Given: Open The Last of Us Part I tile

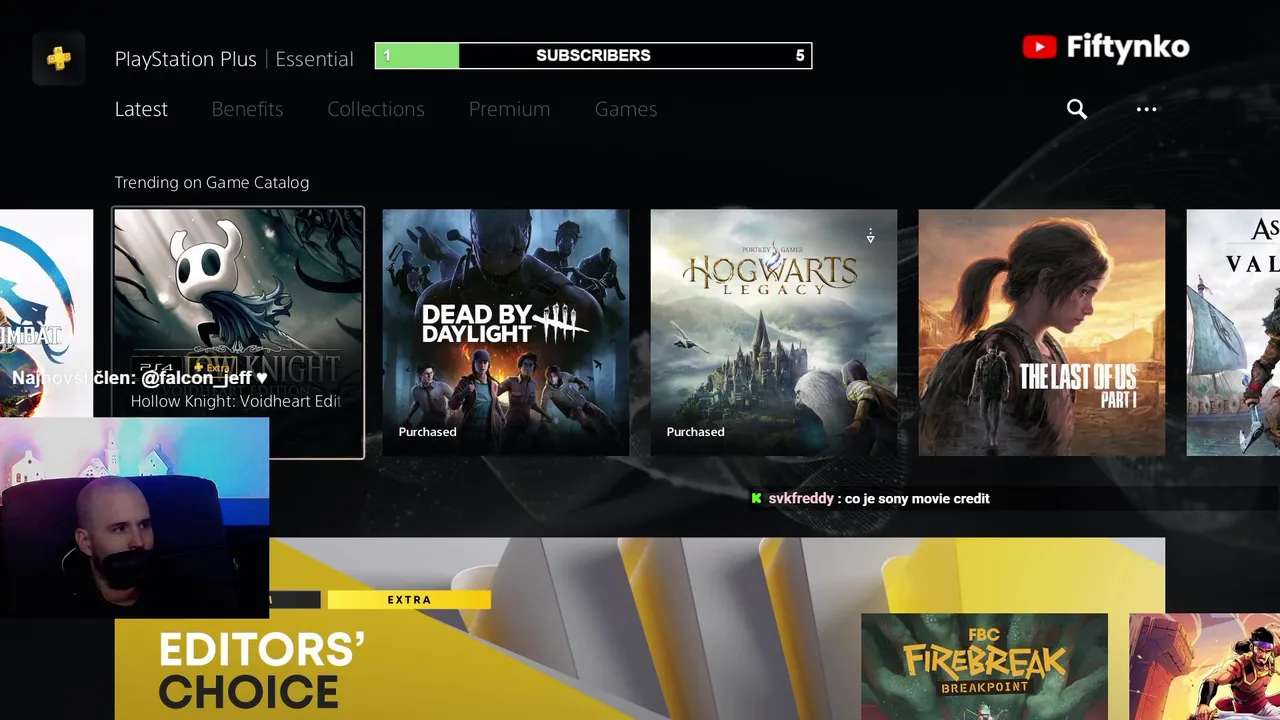Looking at the screenshot, I should coord(1042,332).
